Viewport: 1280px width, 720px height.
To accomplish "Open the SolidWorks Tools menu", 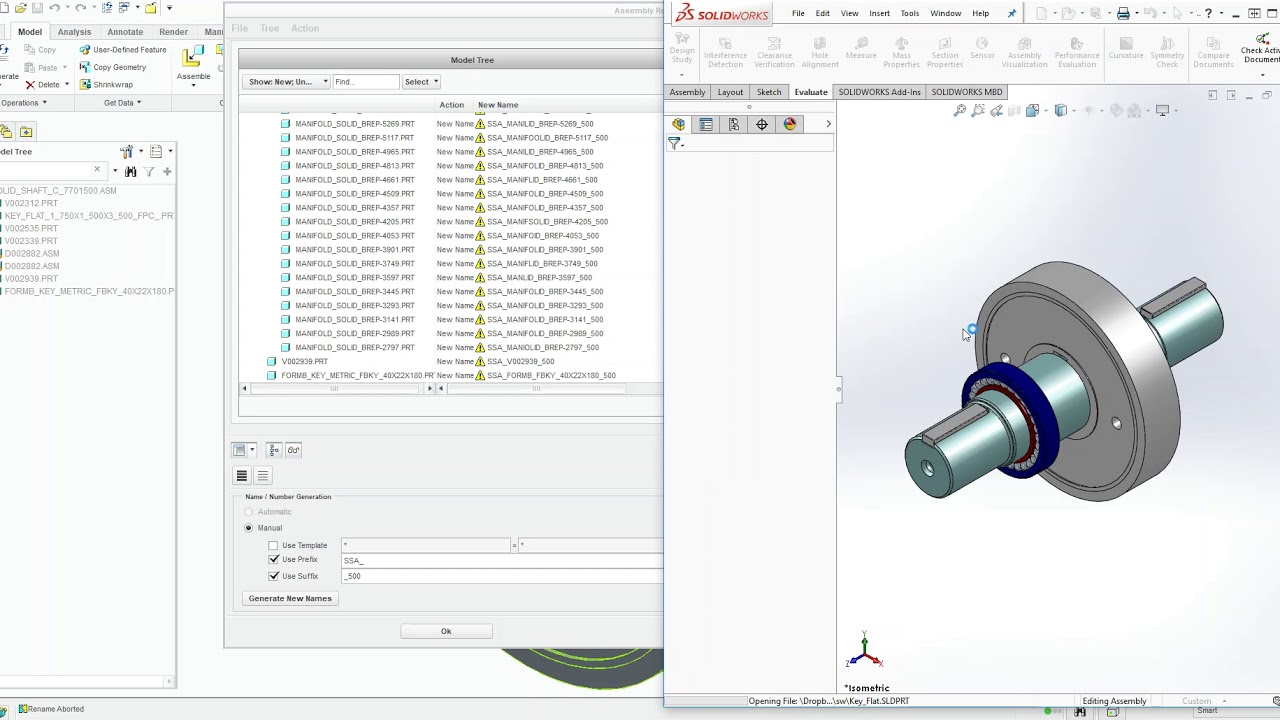I will coord(910,14).
